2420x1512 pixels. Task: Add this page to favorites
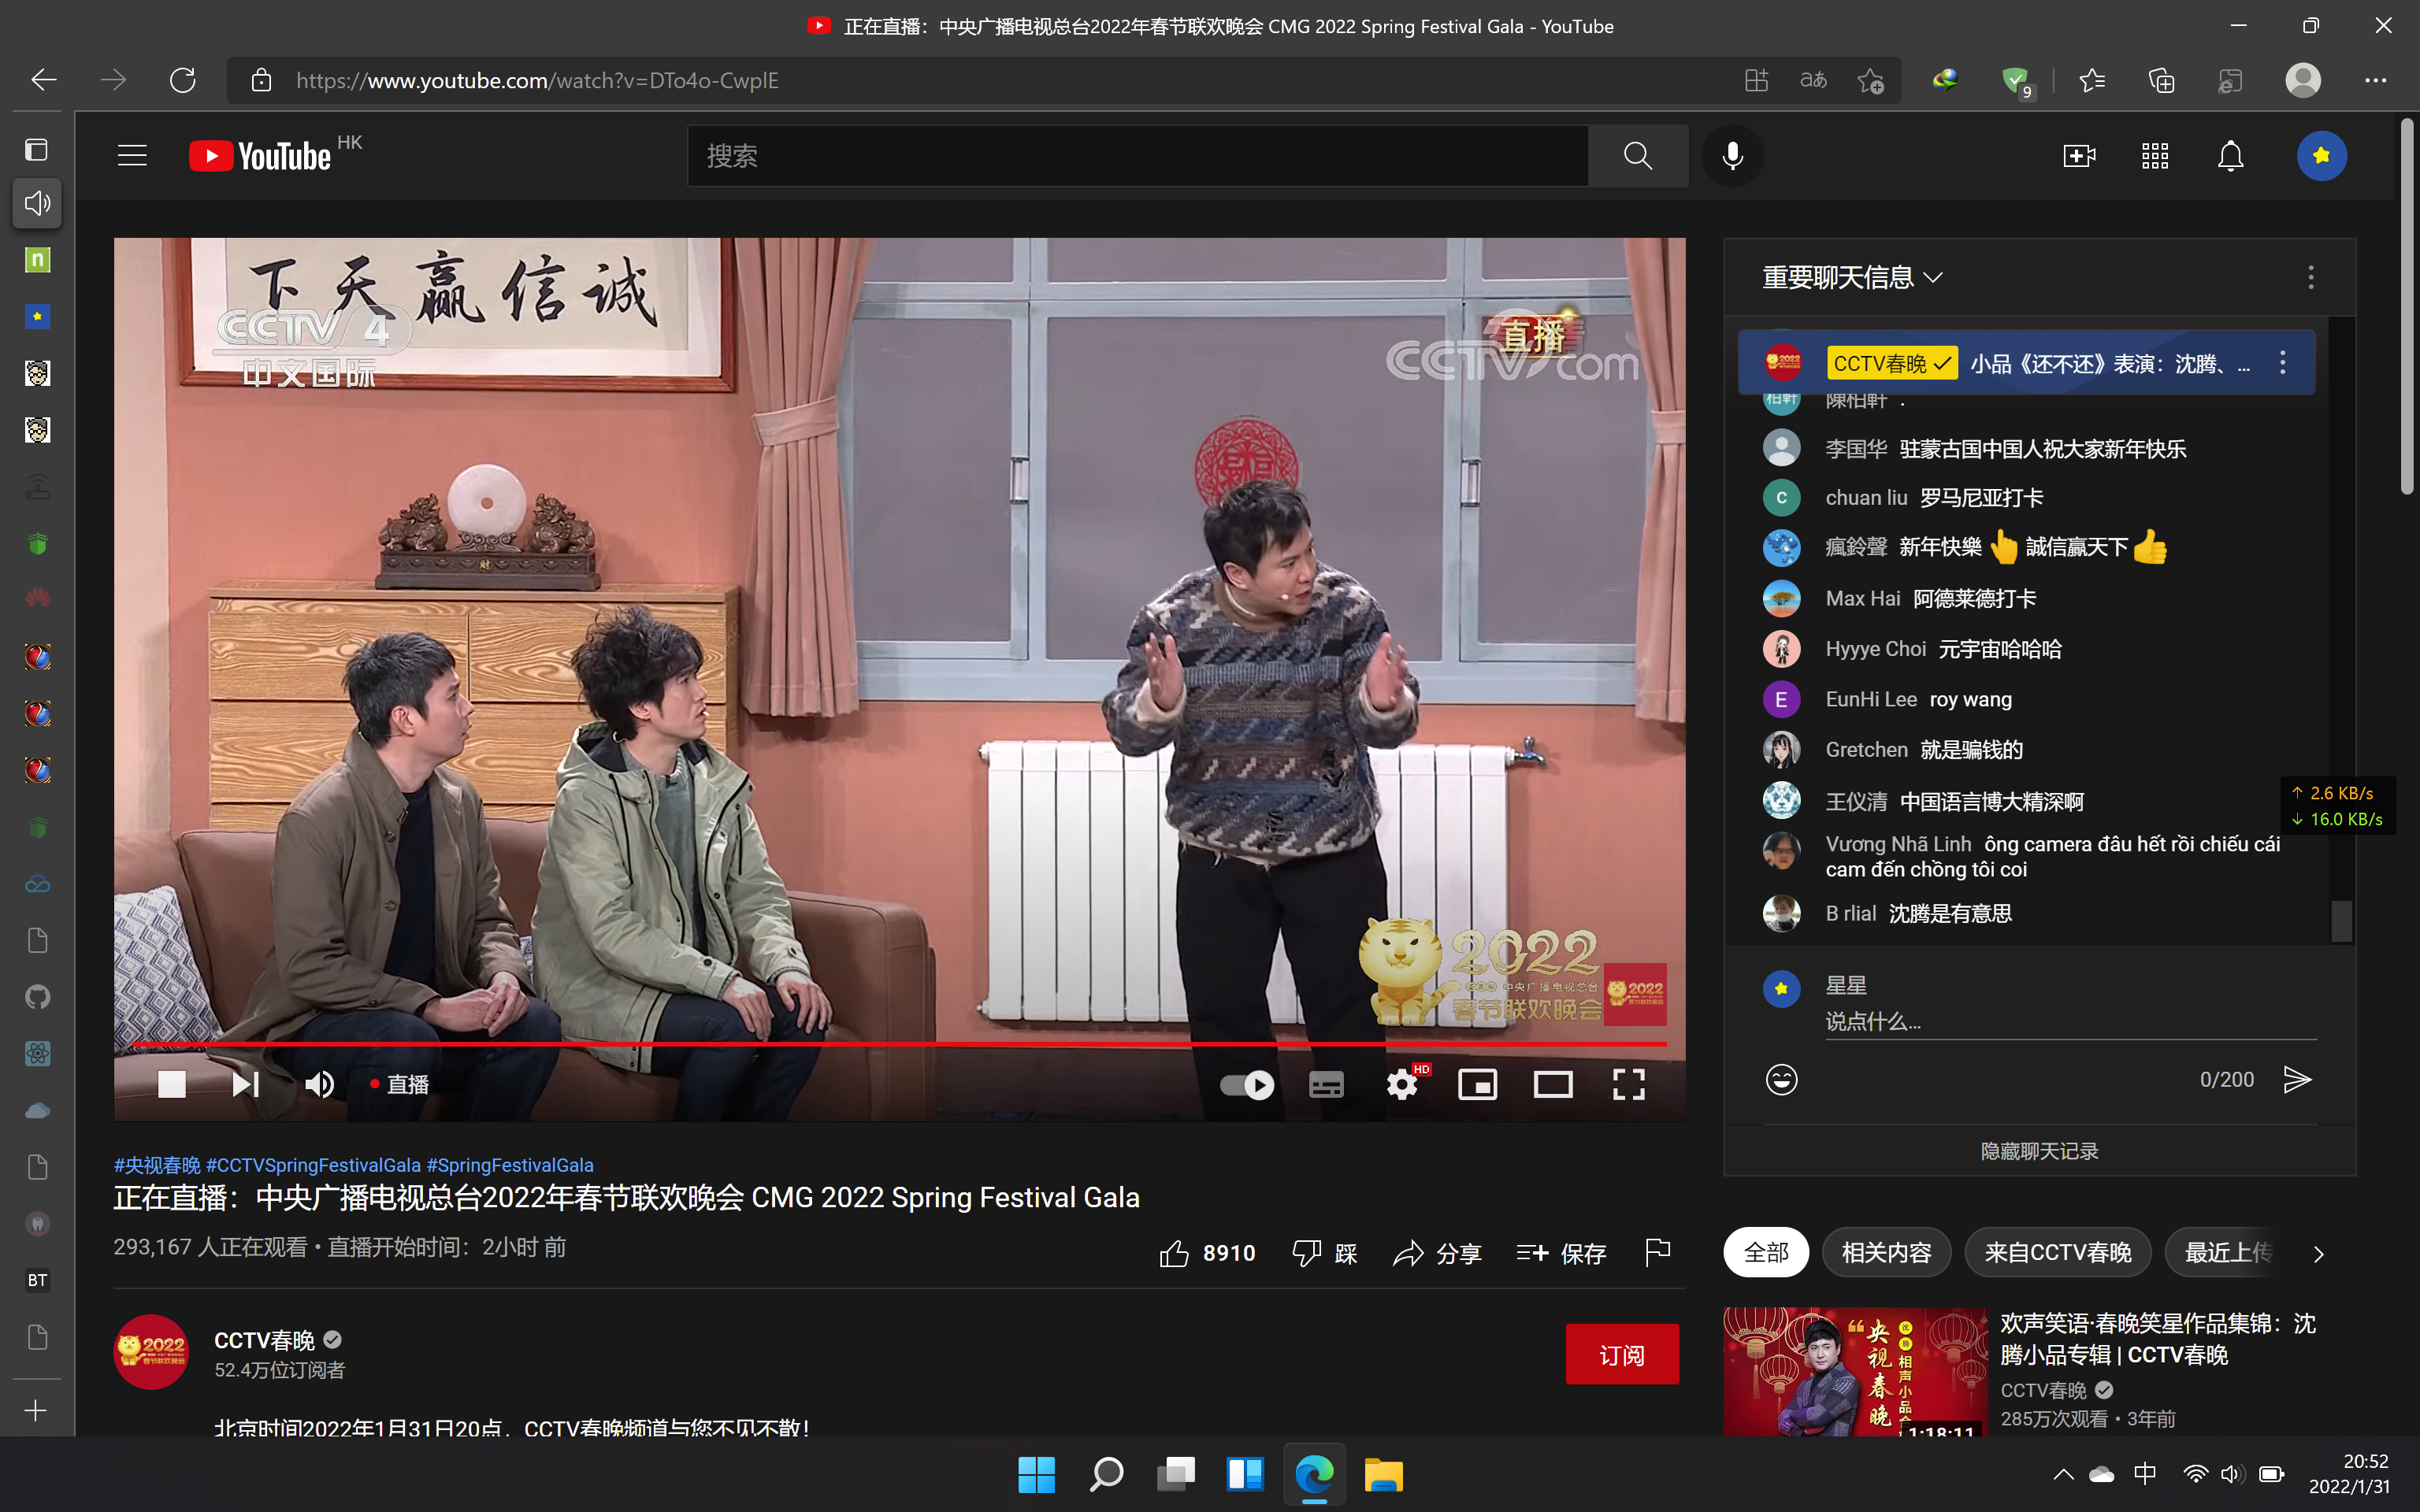pyautogui.click(x=1870, y=80)
